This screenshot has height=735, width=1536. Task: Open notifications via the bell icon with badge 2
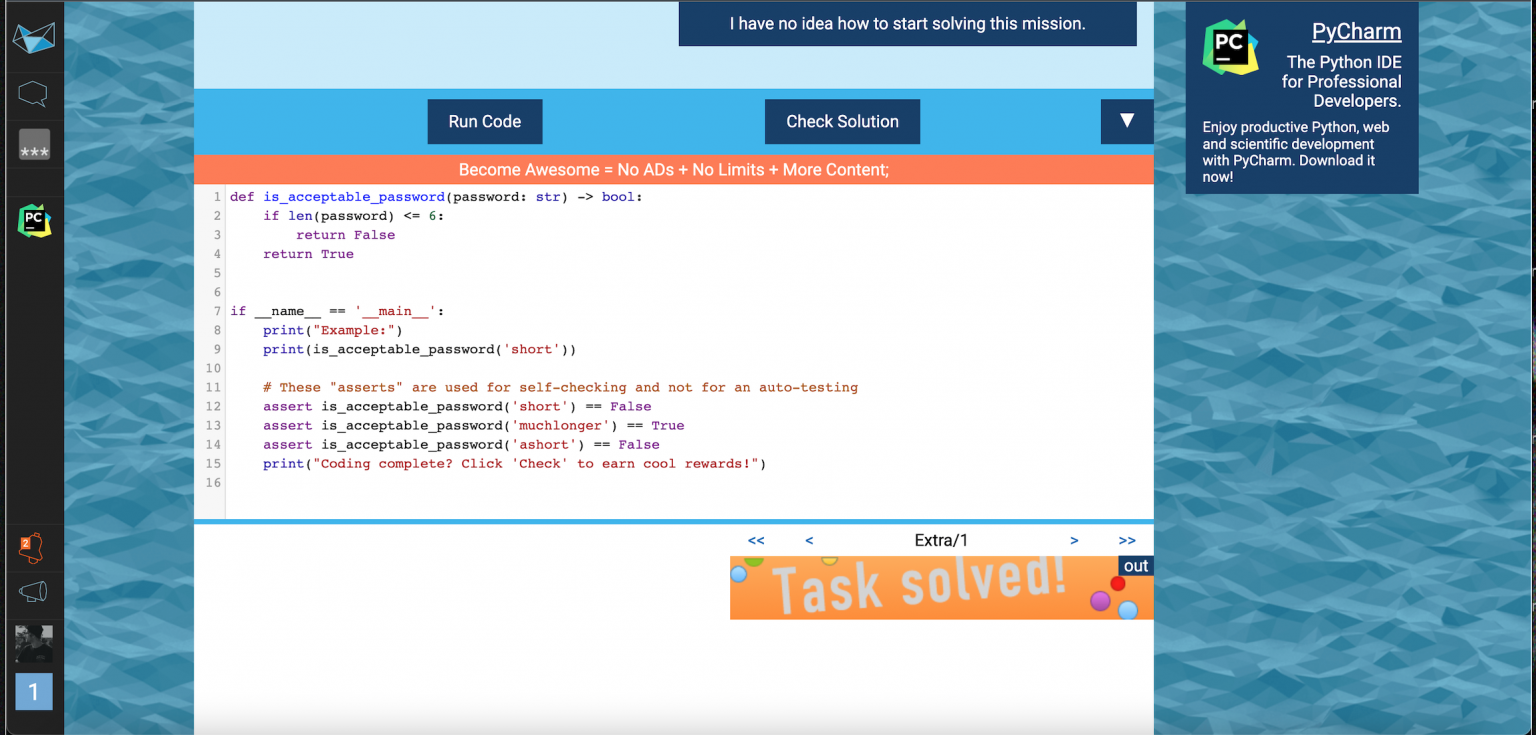click(33, 547)
